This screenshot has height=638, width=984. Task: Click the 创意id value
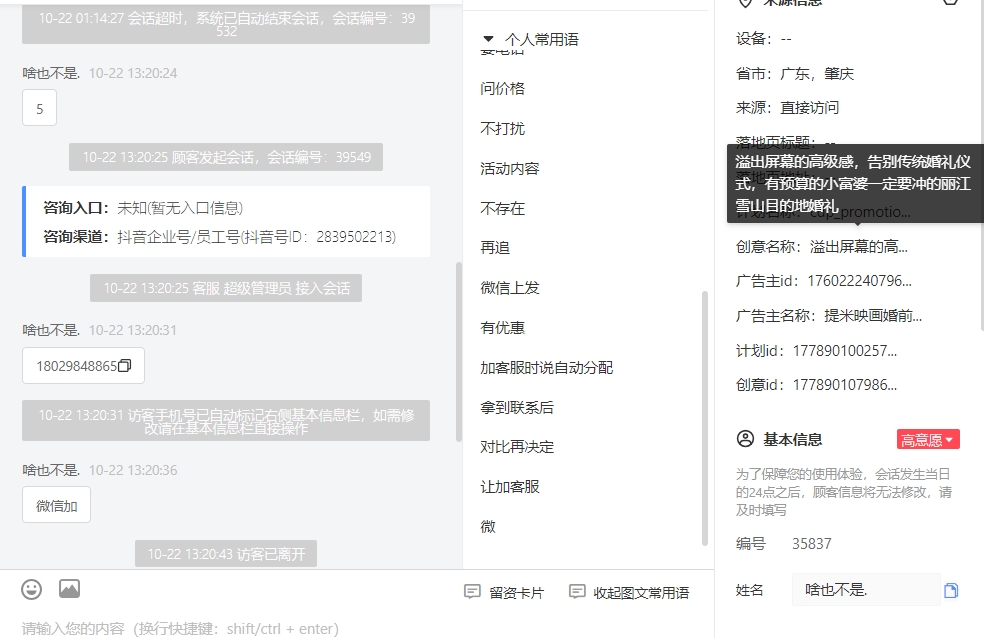tap(845, 385)
